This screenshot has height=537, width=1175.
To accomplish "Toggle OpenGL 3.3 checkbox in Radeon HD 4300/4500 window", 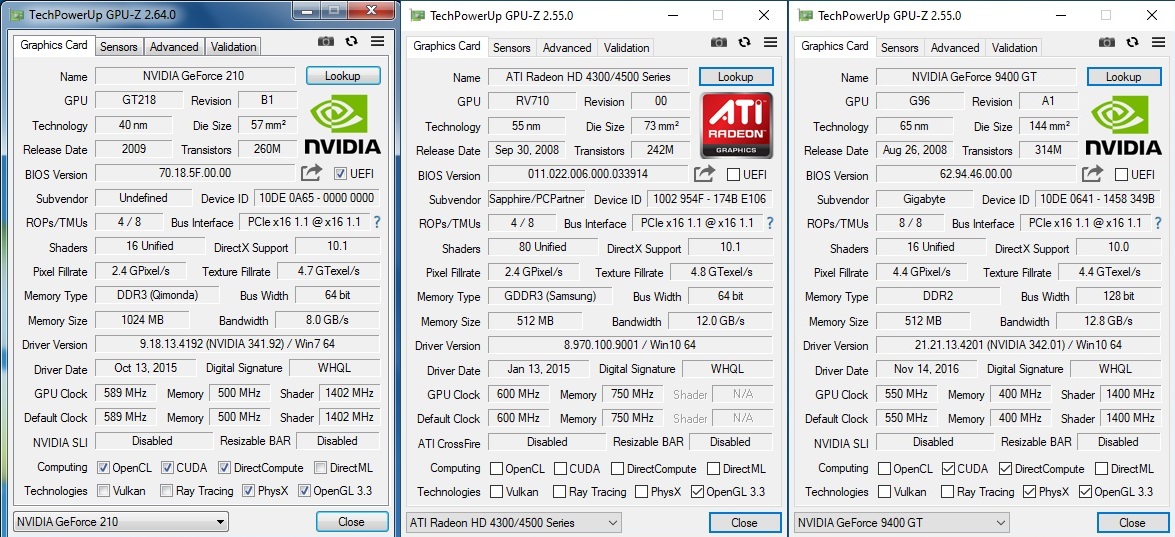I will click(697, 492).
